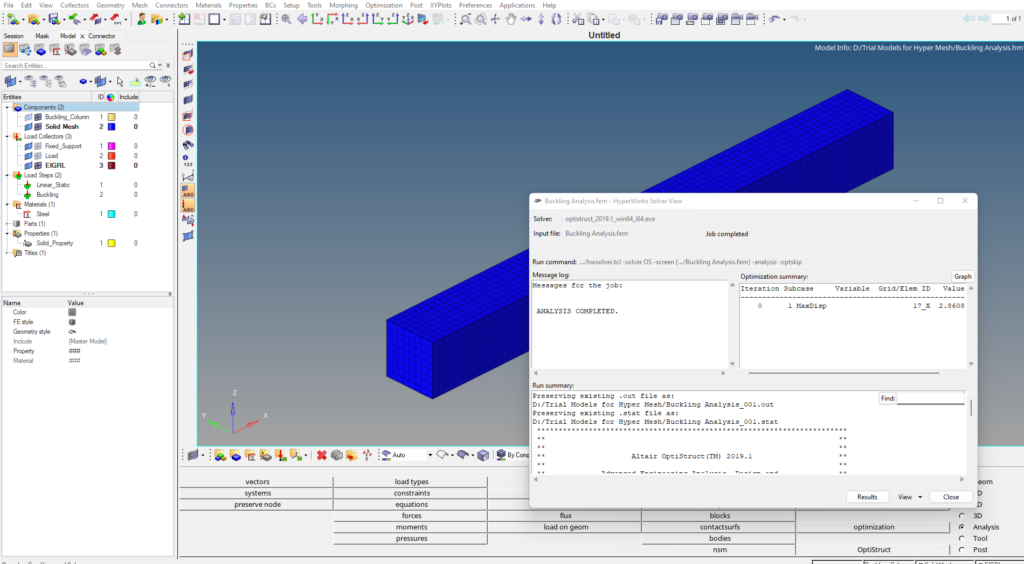Collapse the Materials (1) tree node

point(7,204)
